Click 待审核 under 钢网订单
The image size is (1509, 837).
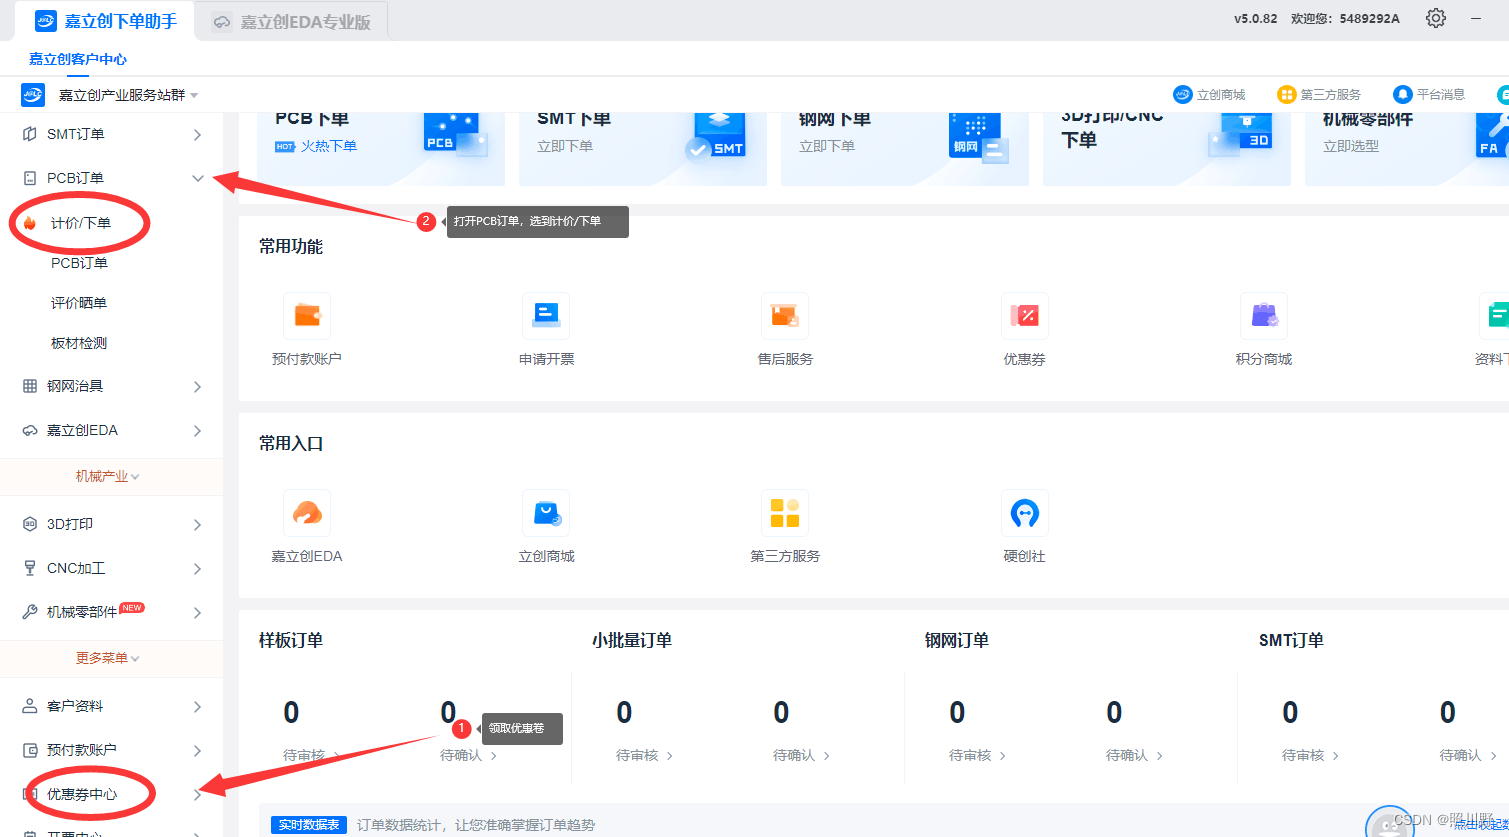tap(970, 755)
